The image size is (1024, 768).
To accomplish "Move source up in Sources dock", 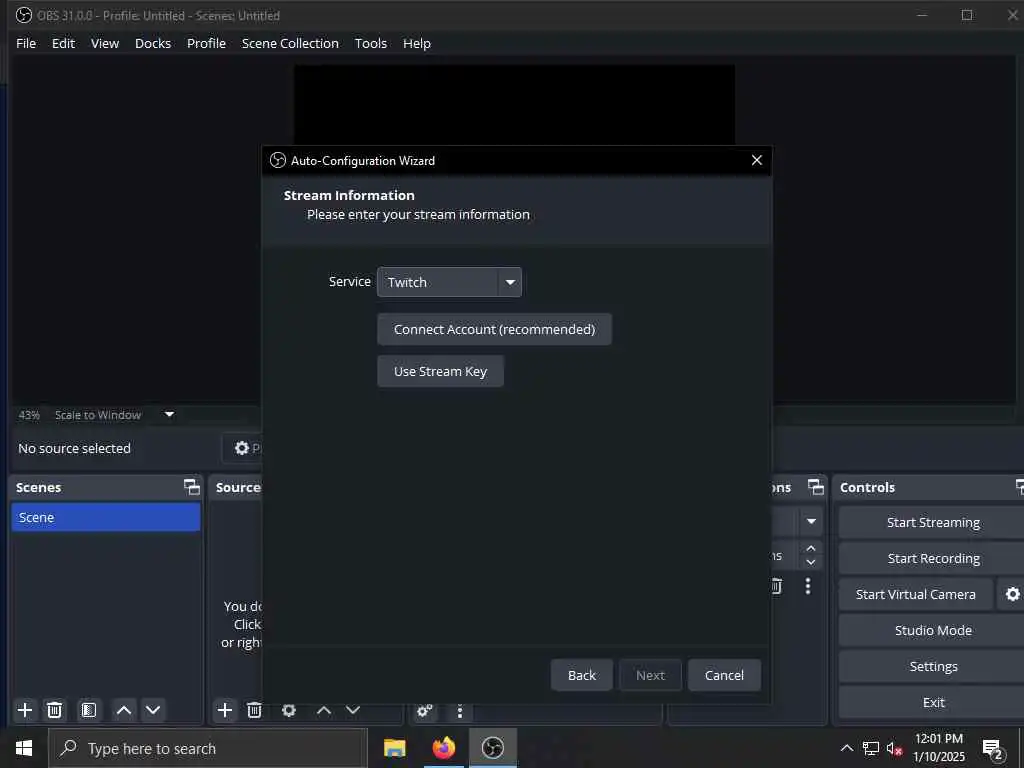I will (x=324, y=710).
